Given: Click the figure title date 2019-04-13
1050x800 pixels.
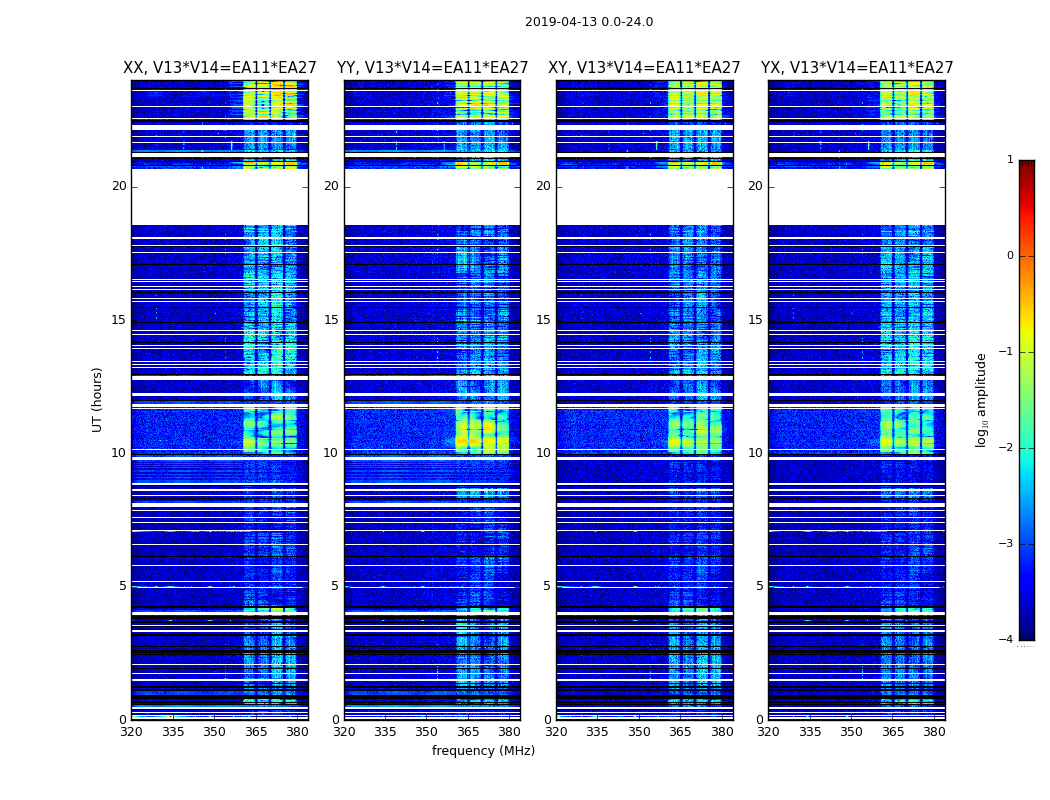Looking at the screenshot, I should point(588,22).
